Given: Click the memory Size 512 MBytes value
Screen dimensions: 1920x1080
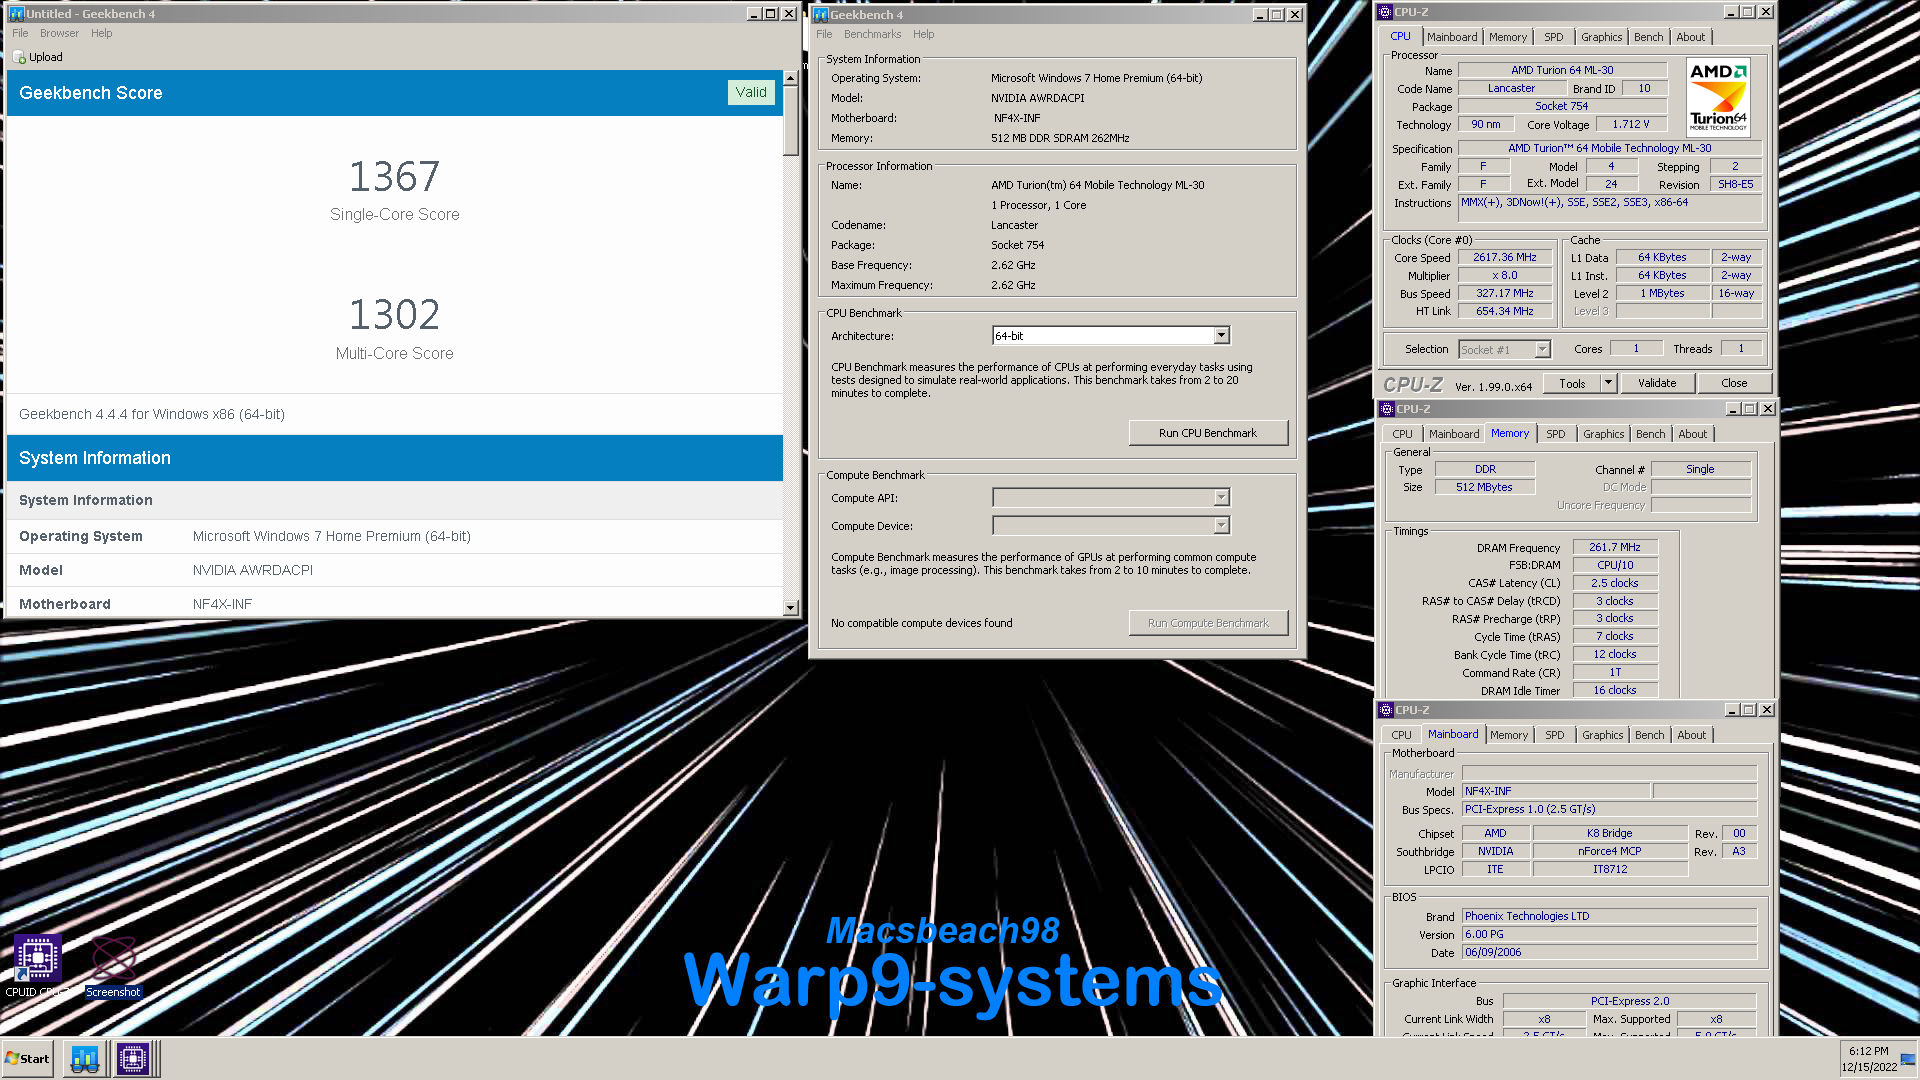Looking at the screenshot, I should click(1484, 487).
